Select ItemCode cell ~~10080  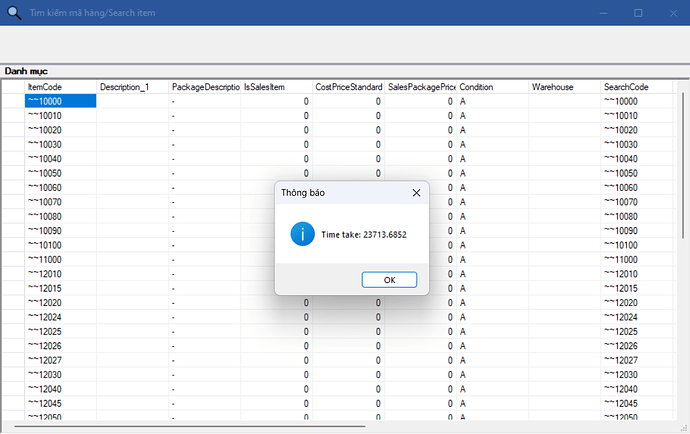pyautogui.click(x=60, y=217)
